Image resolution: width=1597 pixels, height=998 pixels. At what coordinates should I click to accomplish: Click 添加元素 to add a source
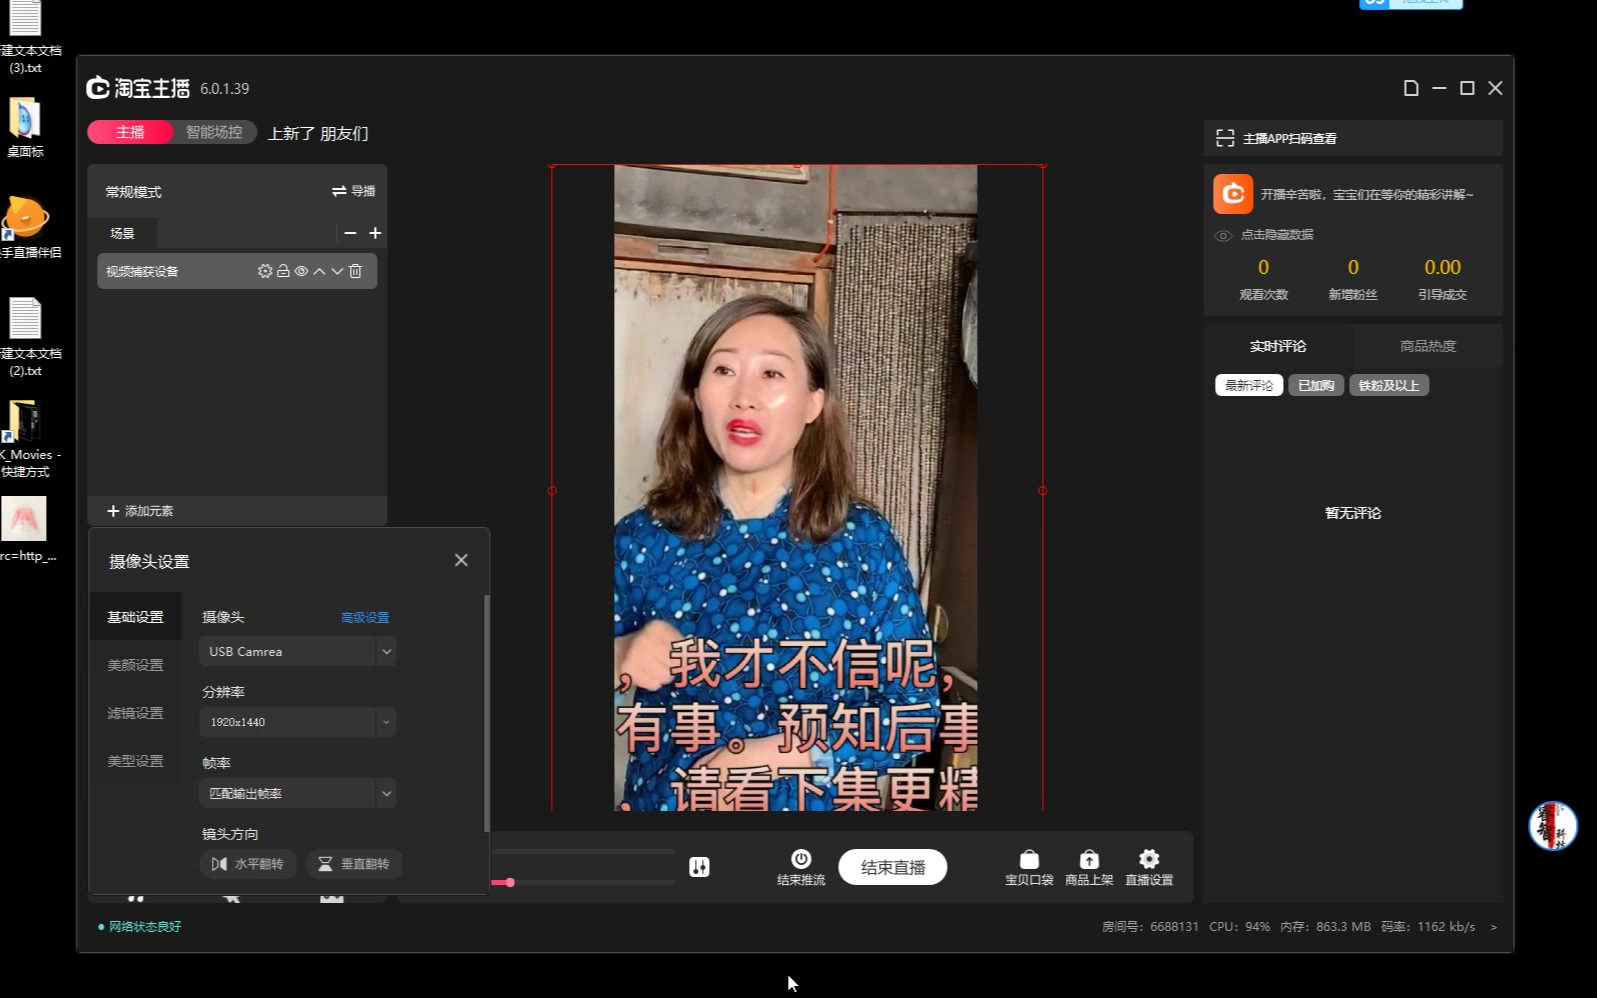140,511
